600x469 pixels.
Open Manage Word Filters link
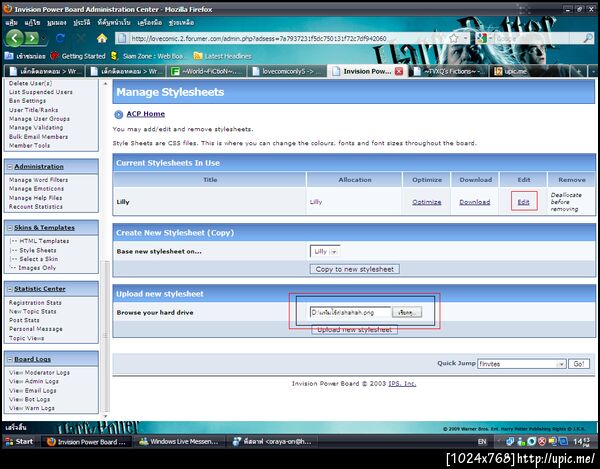point(38,180)
